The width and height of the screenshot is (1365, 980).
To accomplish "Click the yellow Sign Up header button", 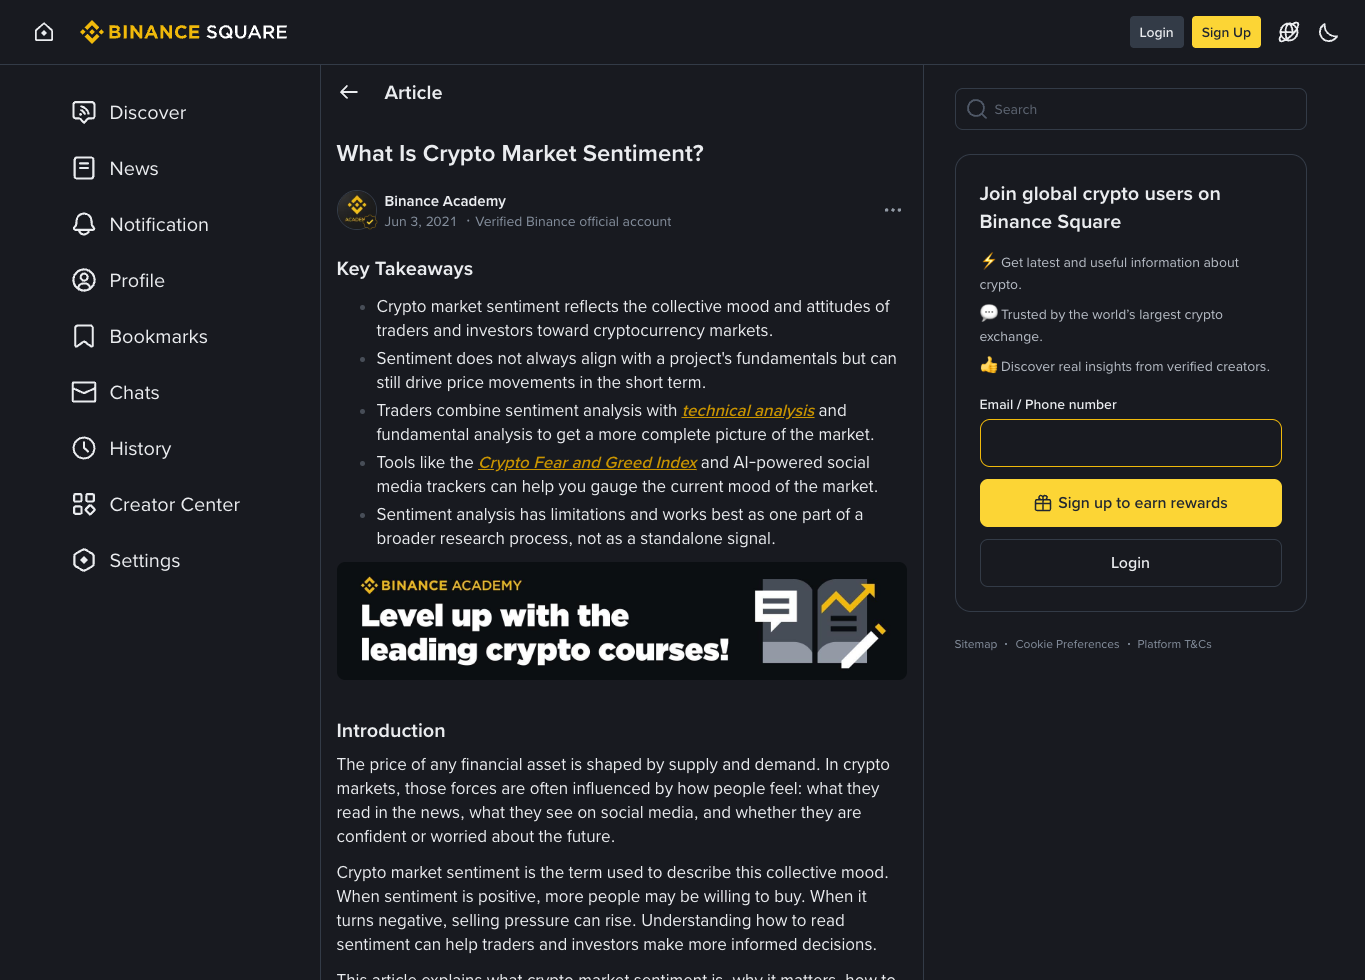I will point(1226,32).
